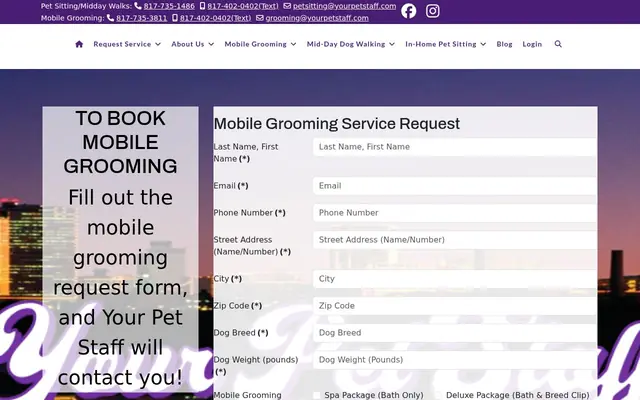640x400 pixels.
Task: Open the In-Home Pet Sitting nav item
Action: coord(441,44)
